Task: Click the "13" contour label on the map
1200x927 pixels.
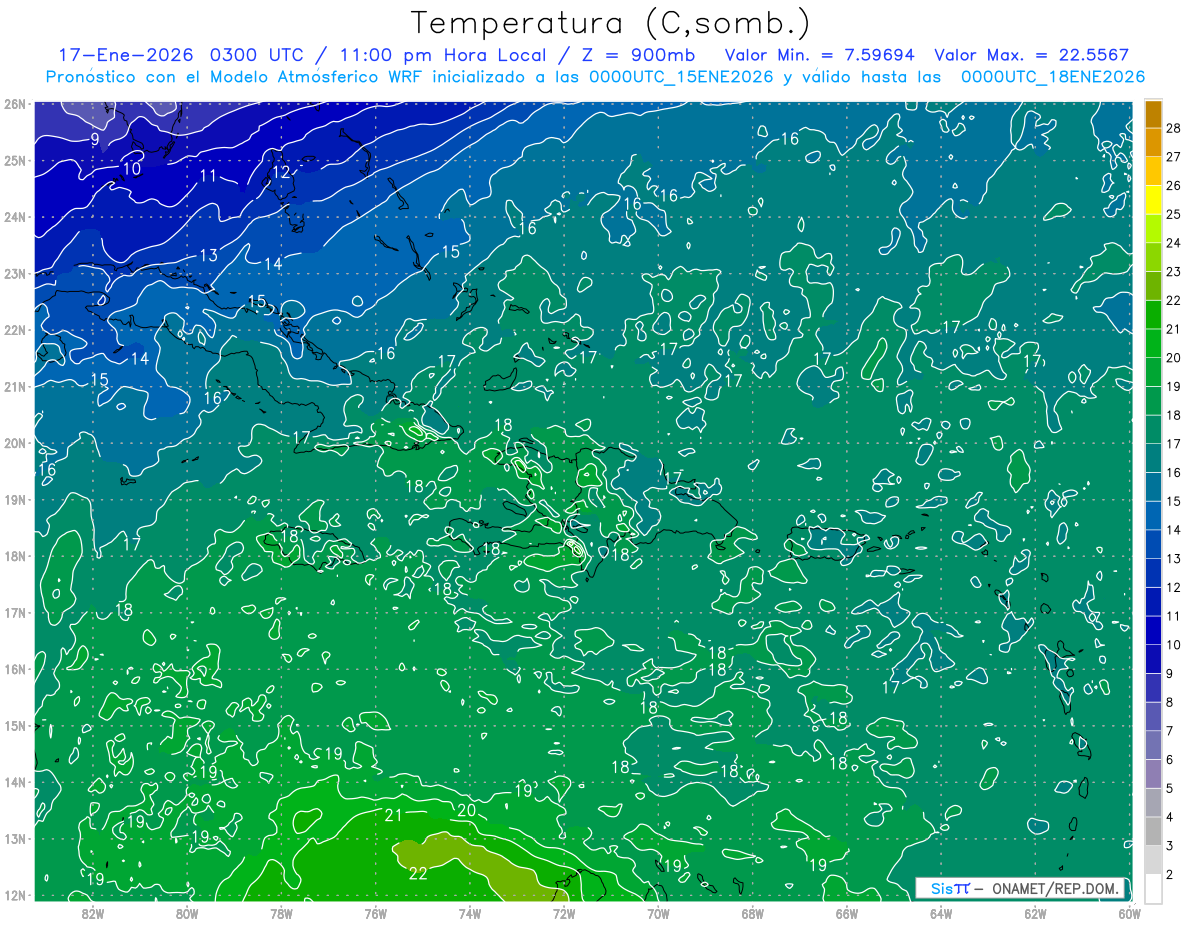Action: click(208, 256)
